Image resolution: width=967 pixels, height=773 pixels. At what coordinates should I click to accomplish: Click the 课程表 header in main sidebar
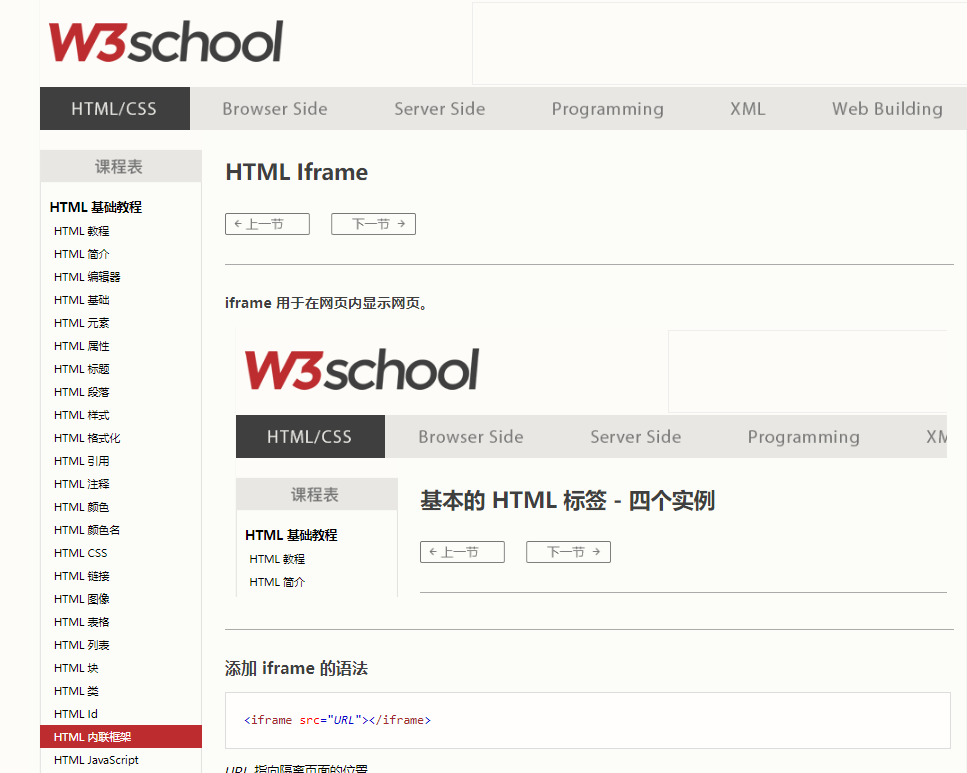click(121, 166)
